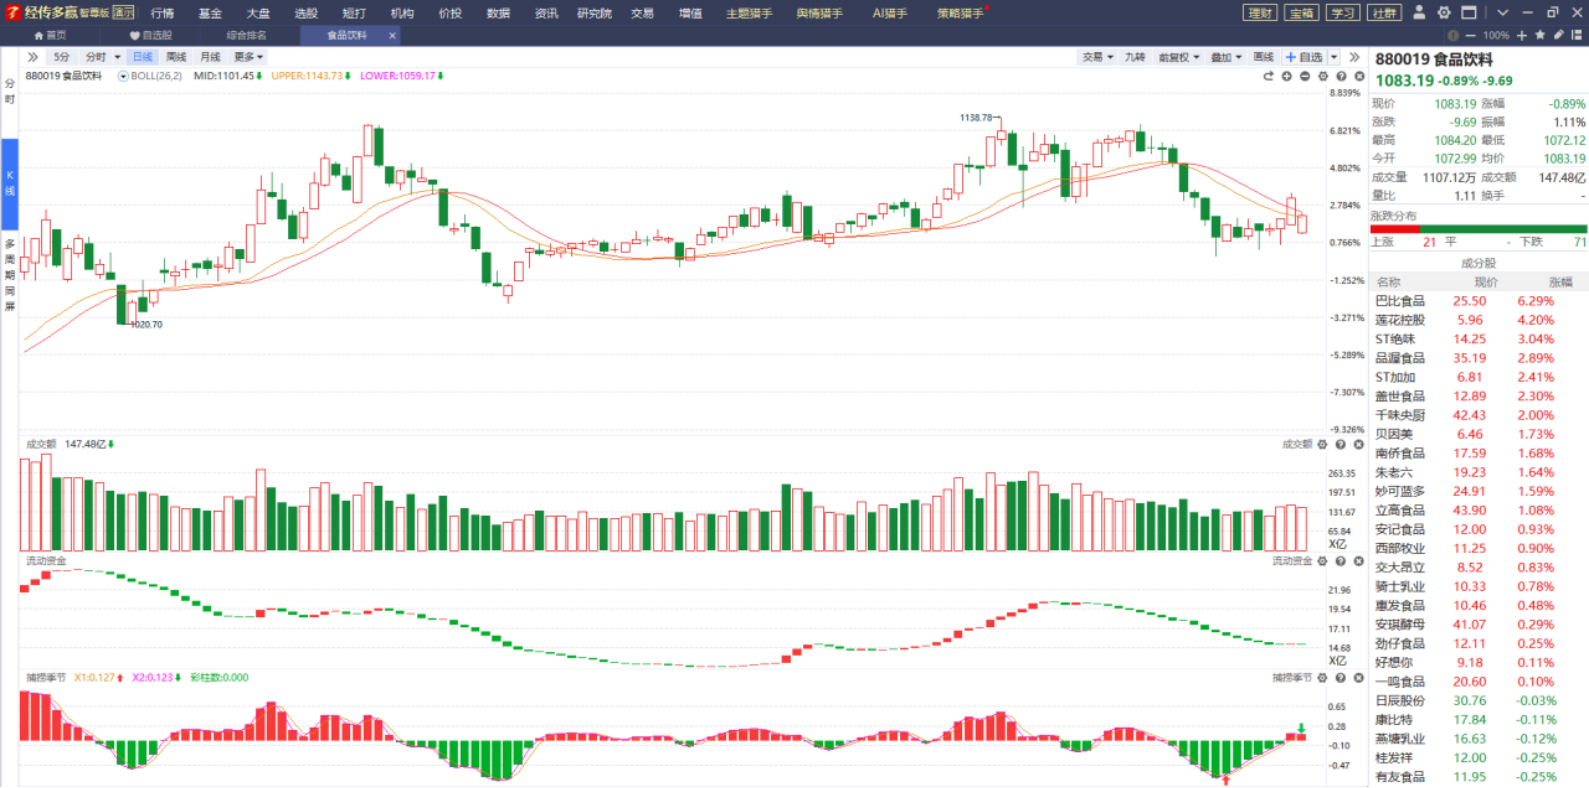Open help for 捕捞季节 indicator panel
The image size is (1589, 788).
pos(1341,678)
